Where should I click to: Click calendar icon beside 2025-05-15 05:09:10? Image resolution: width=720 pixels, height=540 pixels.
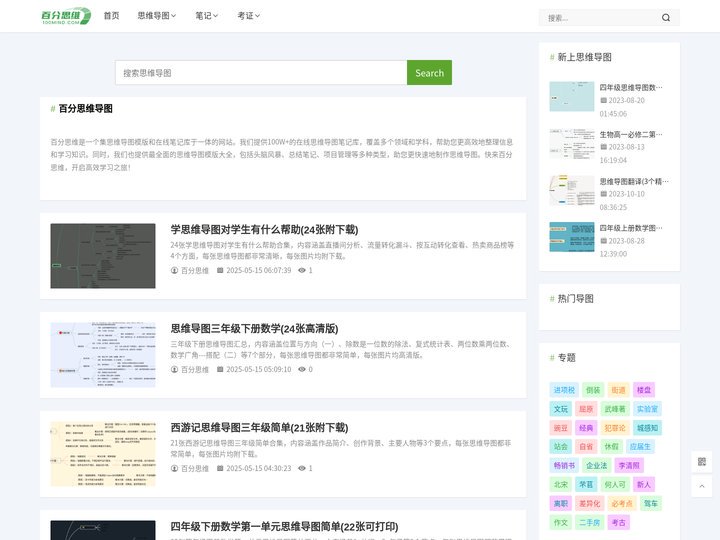[x=220, y=370]
